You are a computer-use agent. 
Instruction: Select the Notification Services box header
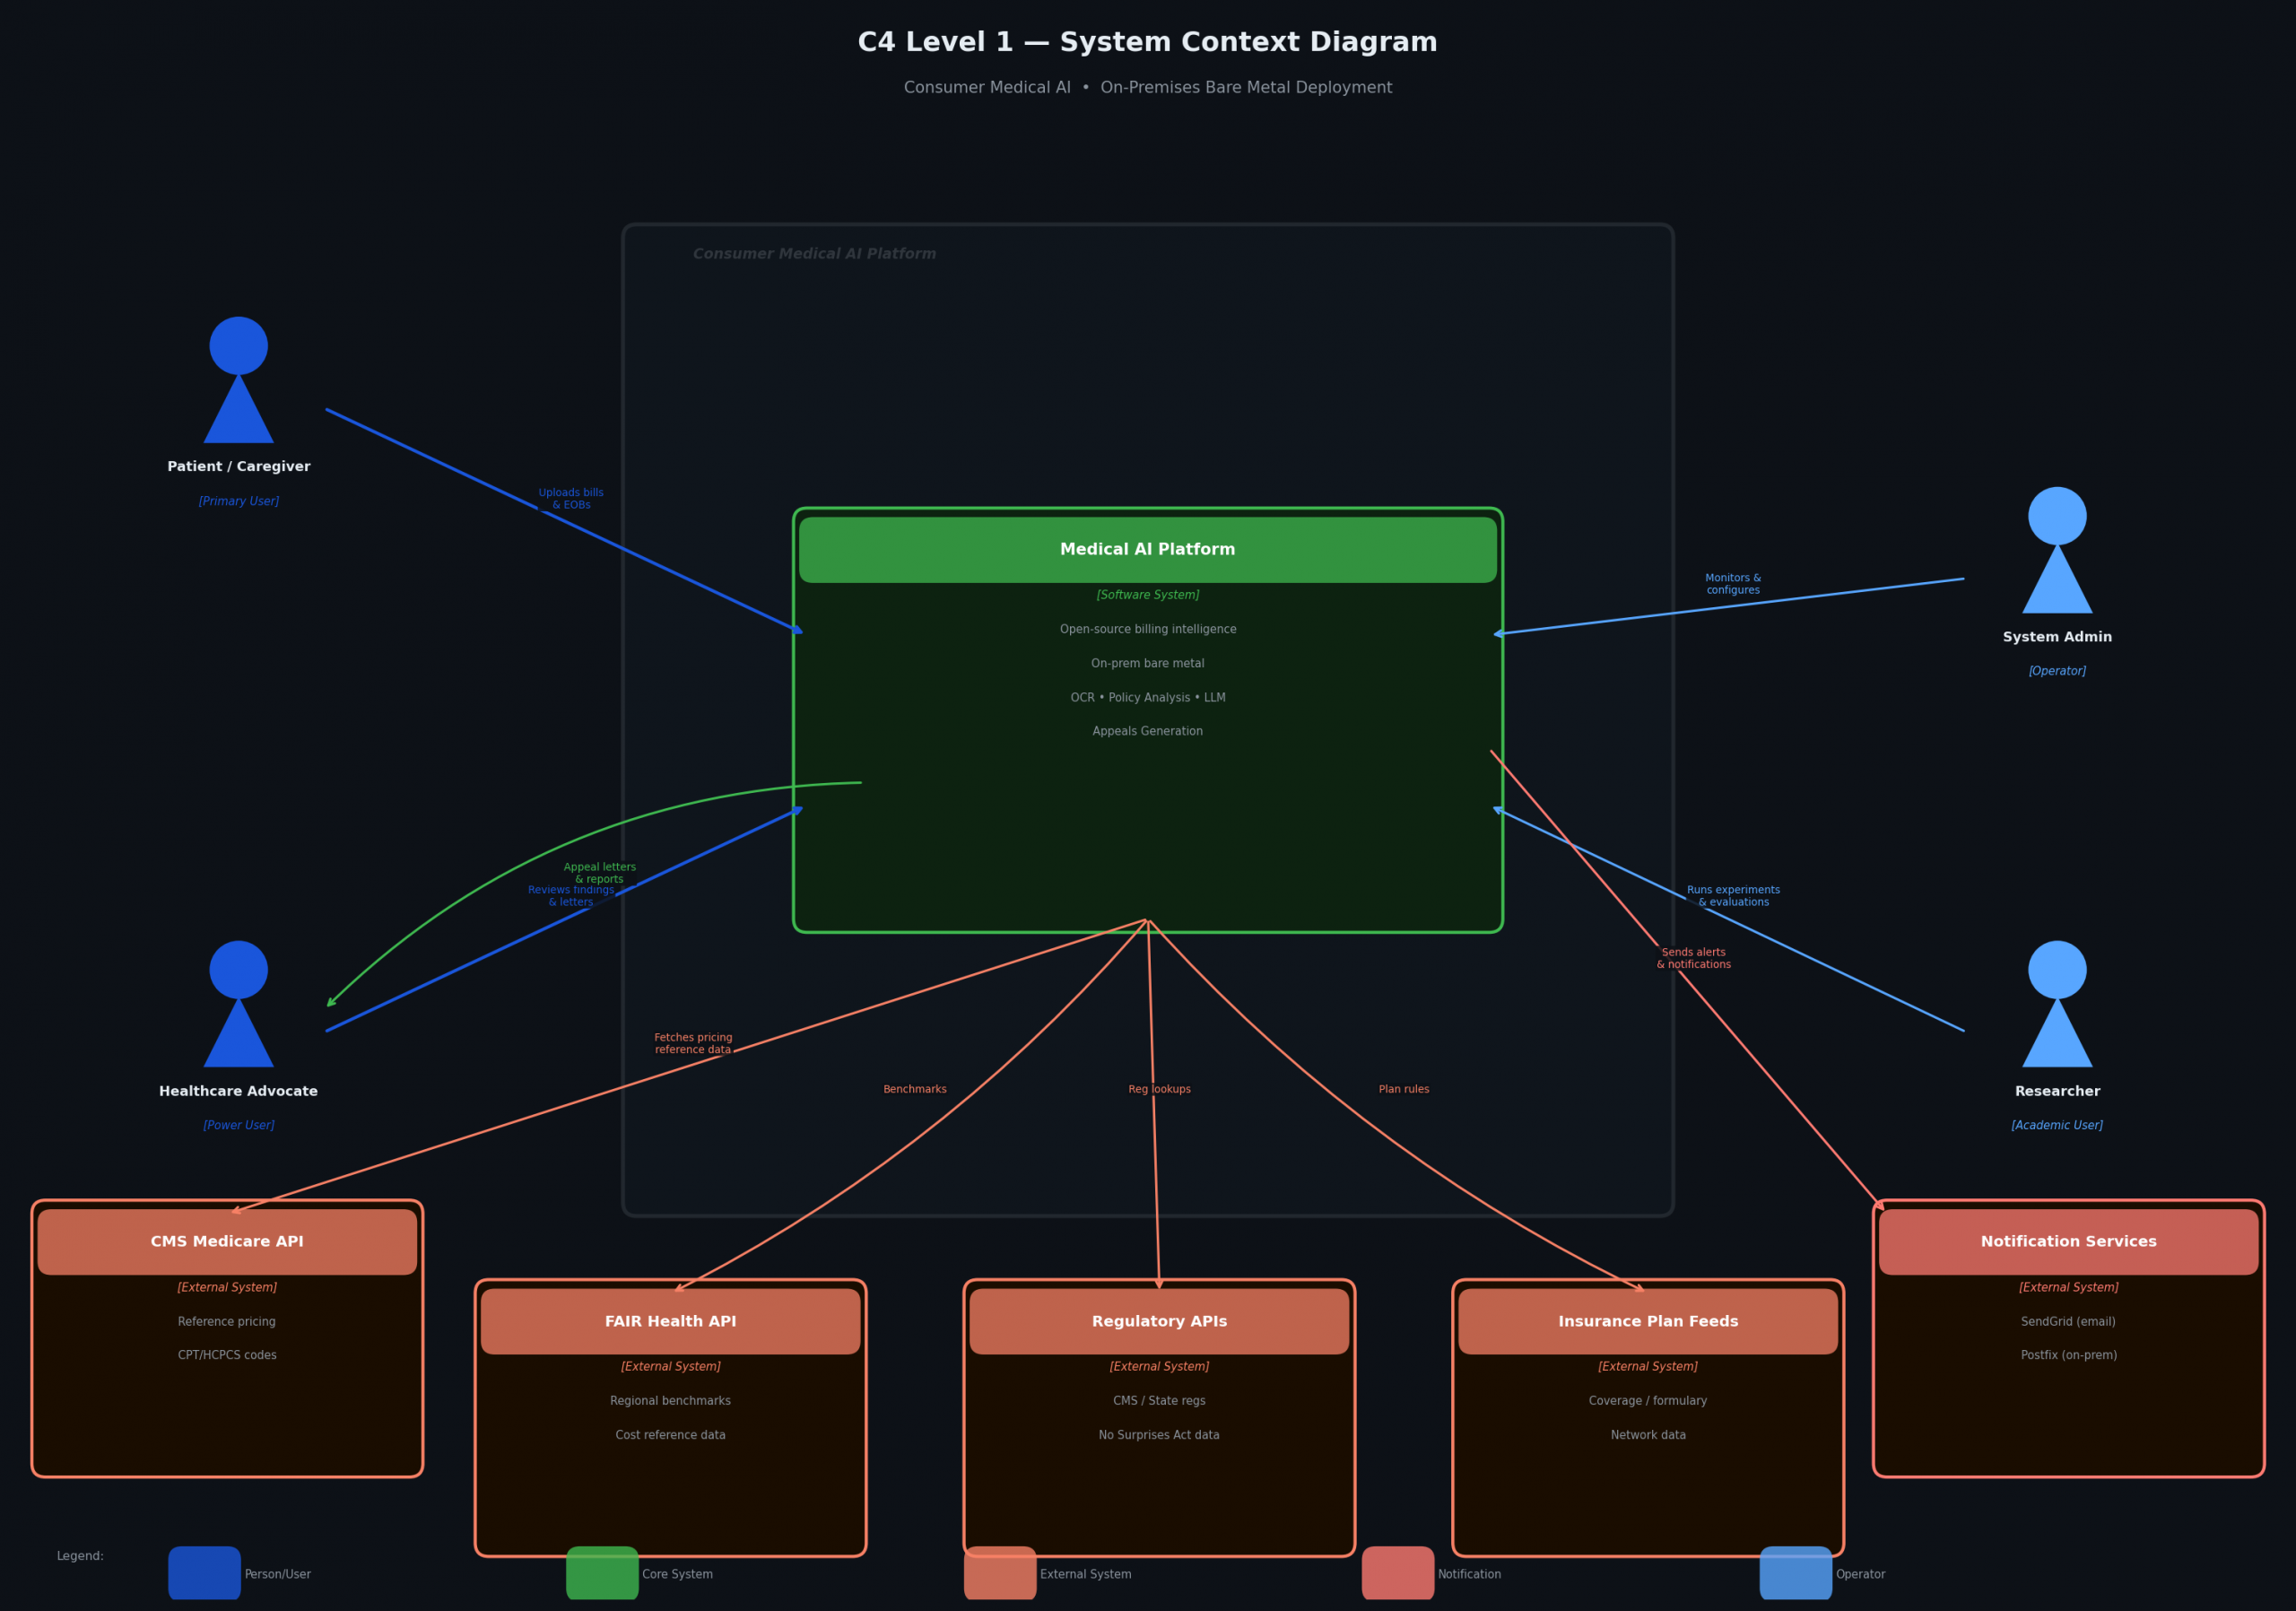(2068, 1242)
